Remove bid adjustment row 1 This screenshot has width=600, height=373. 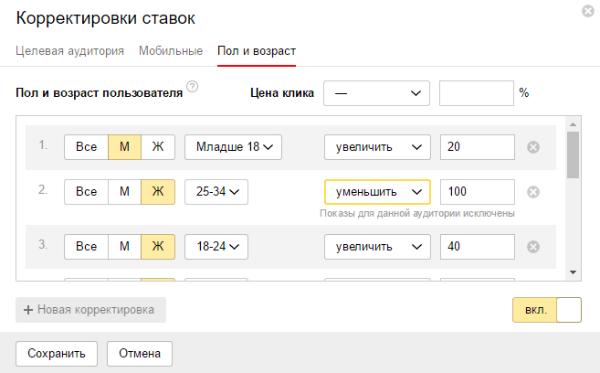pyautogui.click(x=533, y=147)
